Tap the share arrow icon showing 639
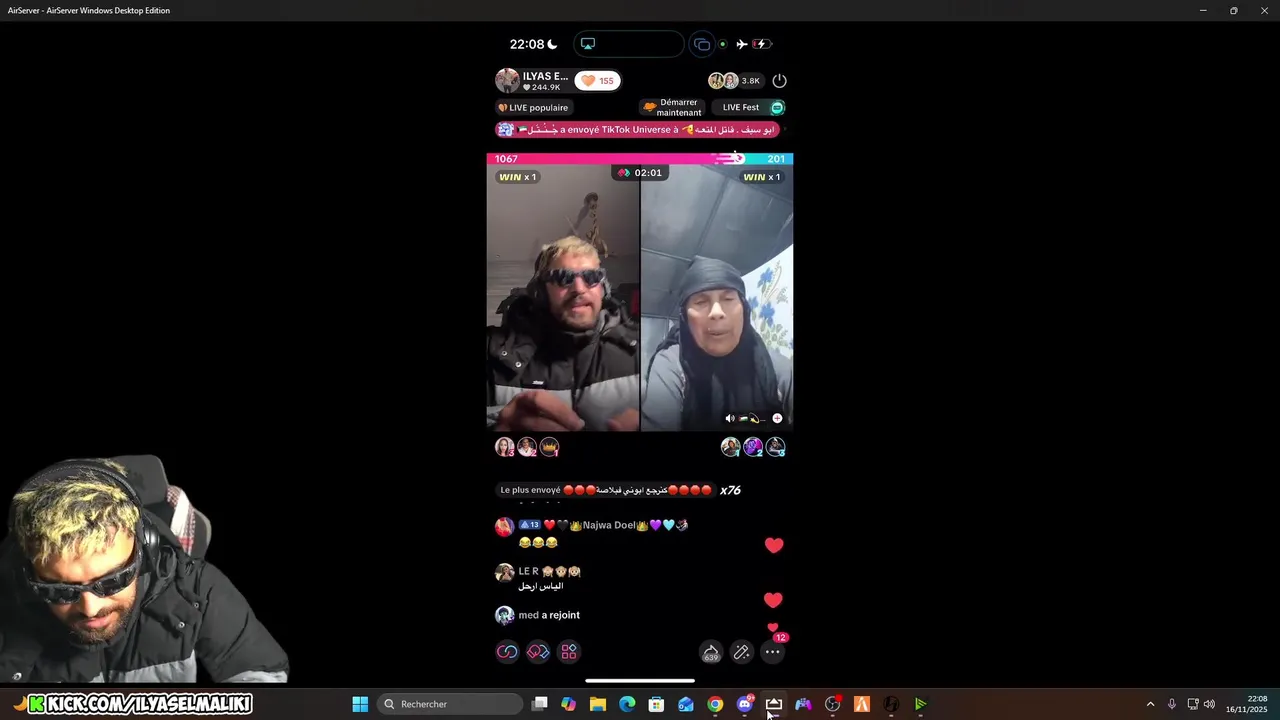 711,652
